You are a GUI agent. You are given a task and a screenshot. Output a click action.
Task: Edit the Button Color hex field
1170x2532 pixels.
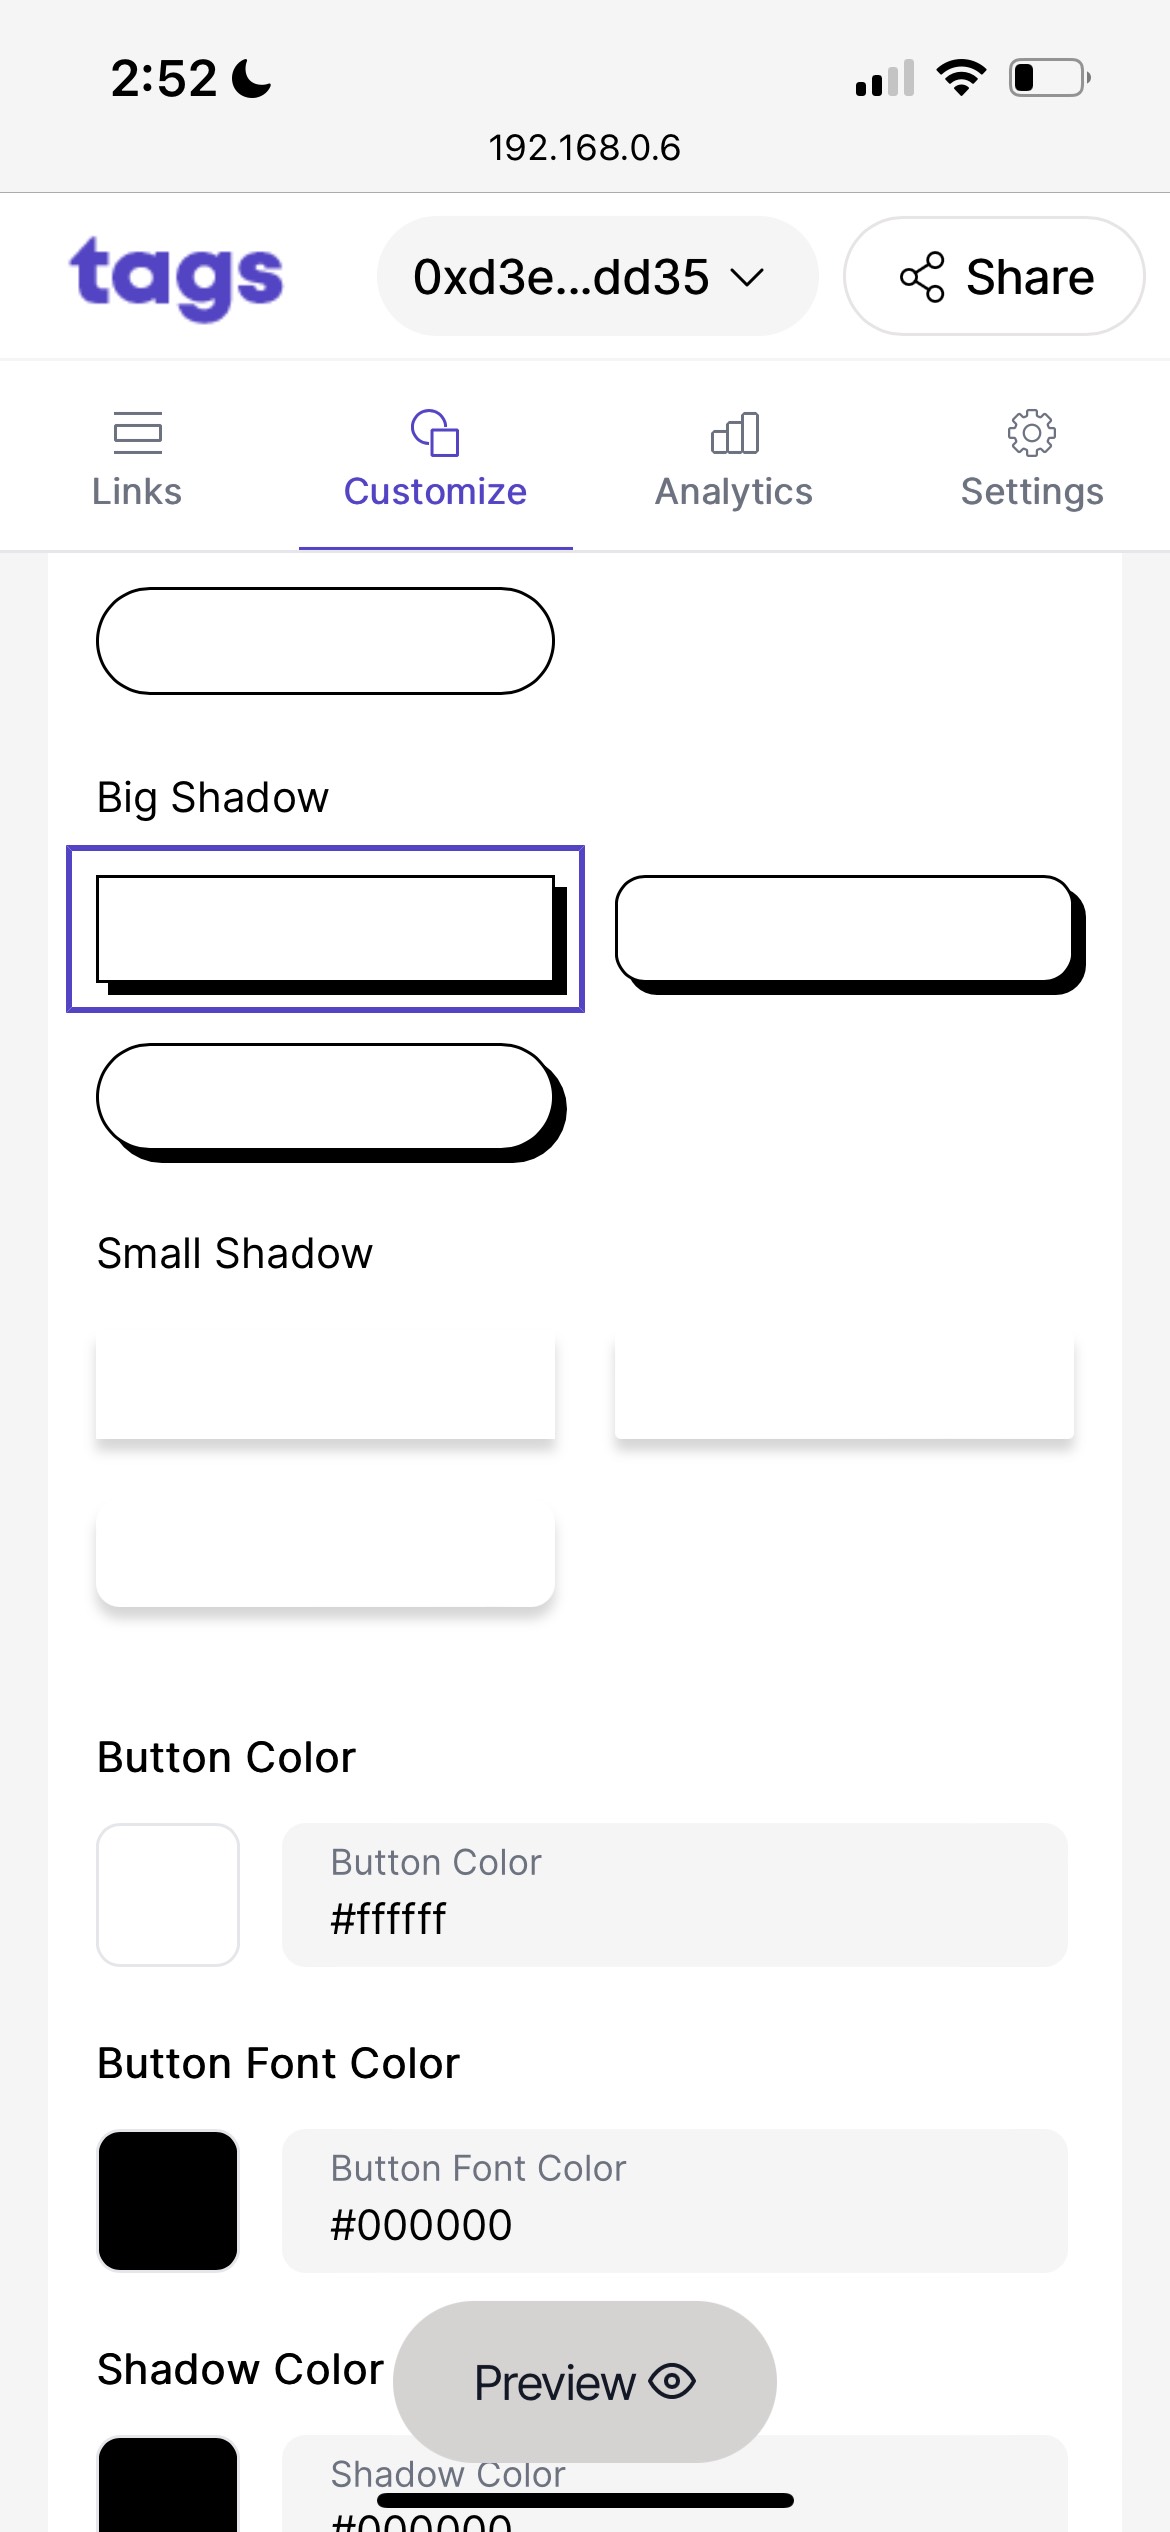click(675, 1895)
